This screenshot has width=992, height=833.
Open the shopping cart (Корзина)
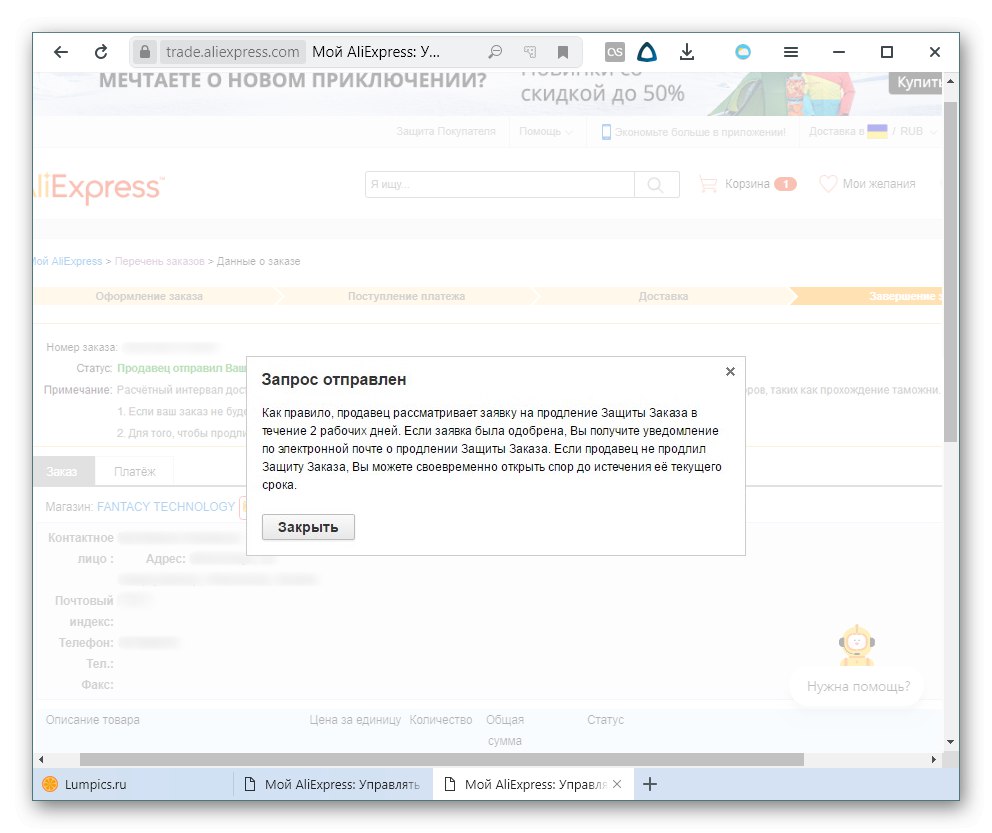point(747,184)
